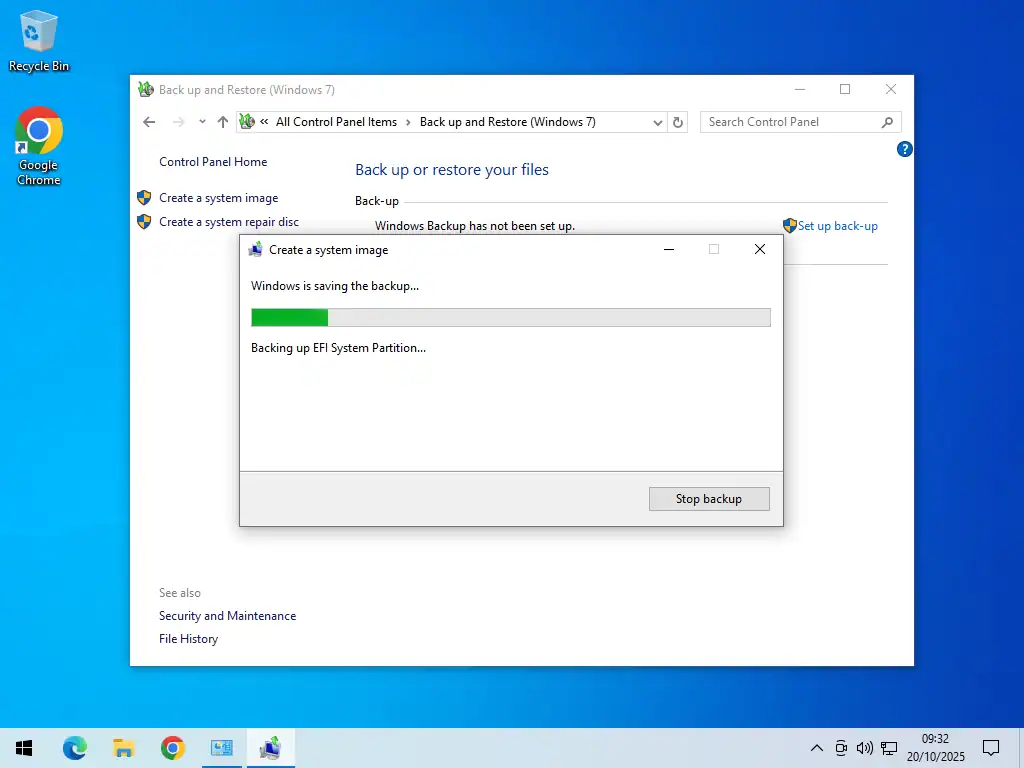This screenshot has height=768, width=1024.
Task: Click the search magnifier in the search box
Action: (886, 121)
